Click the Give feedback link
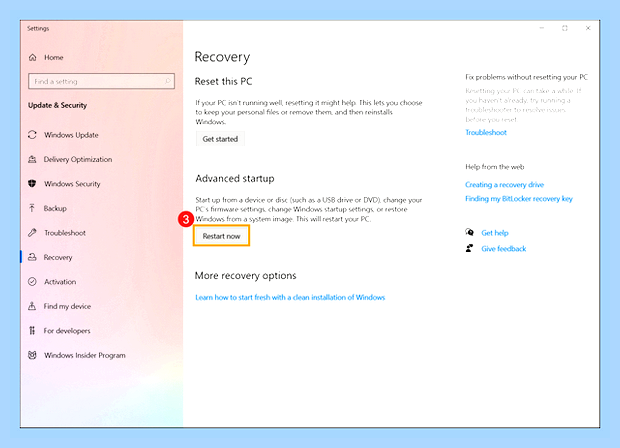620x448 pixels. coord(503,249)
